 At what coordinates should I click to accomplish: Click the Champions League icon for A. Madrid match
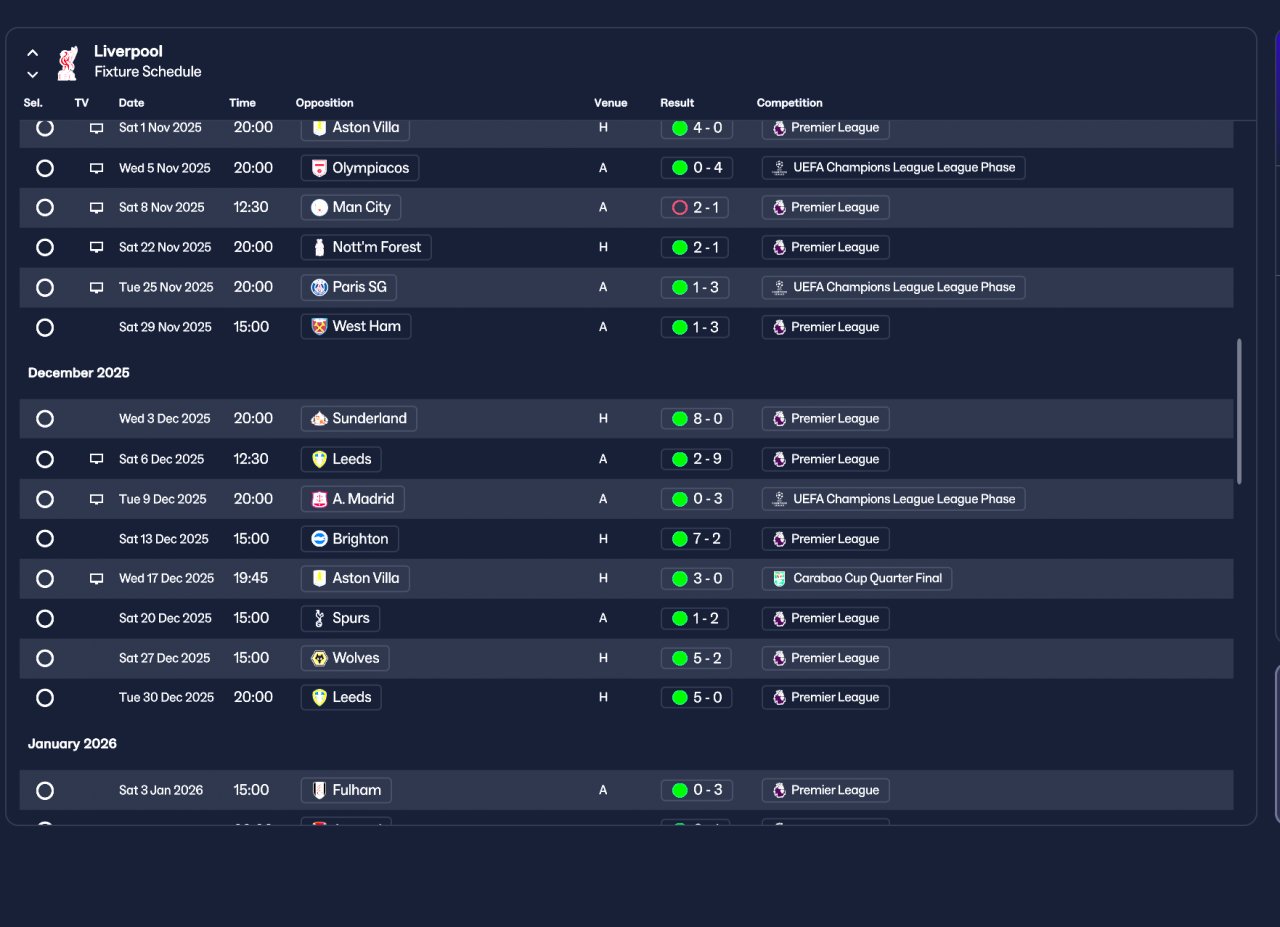click(x=779, y=499)
